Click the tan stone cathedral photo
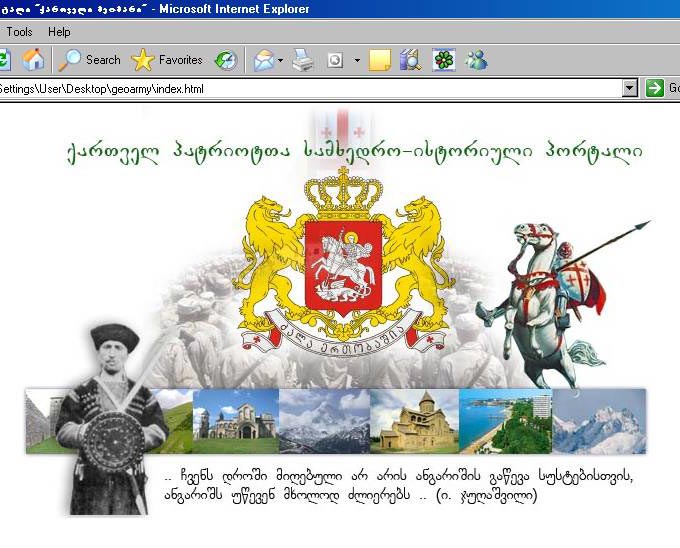 415,421
